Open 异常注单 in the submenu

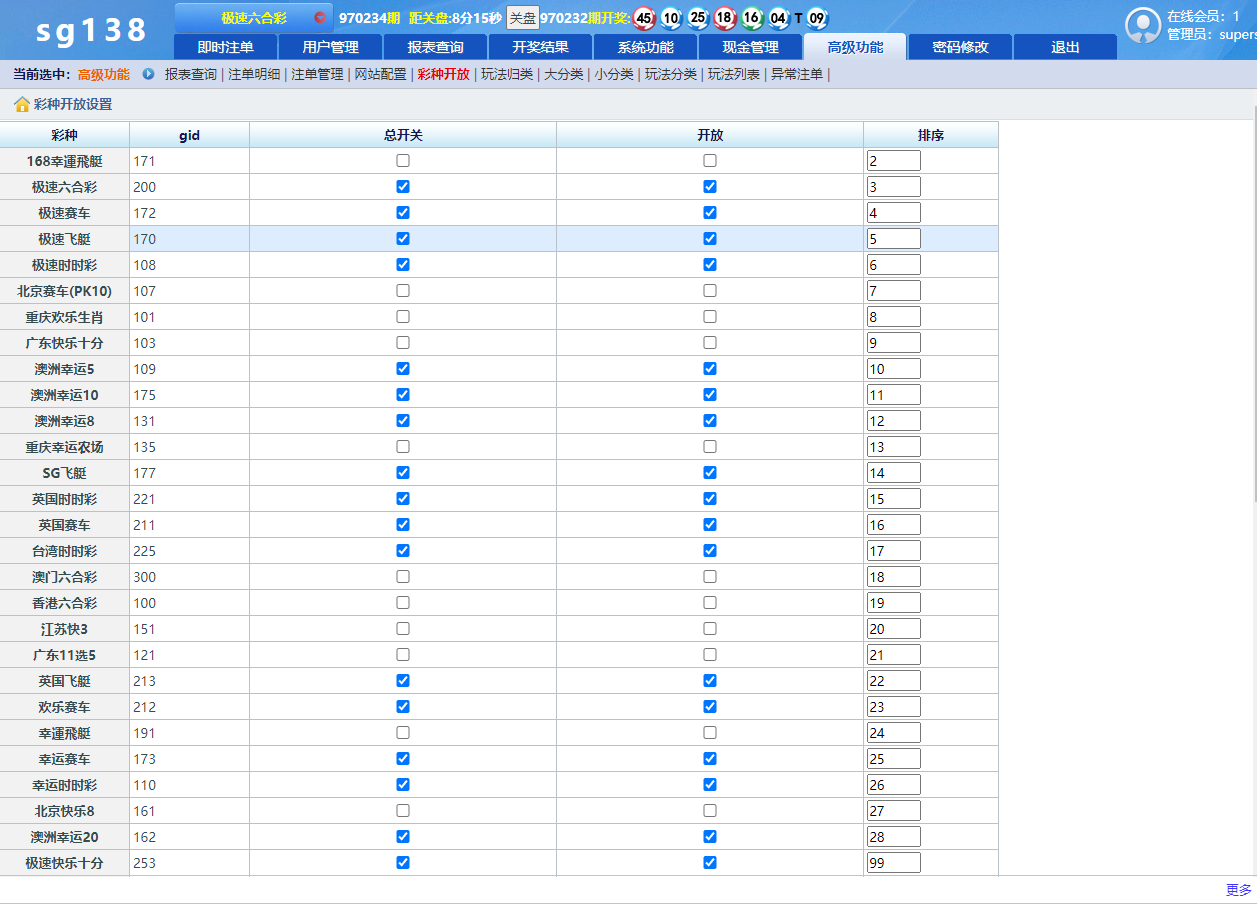pos(797,74)
